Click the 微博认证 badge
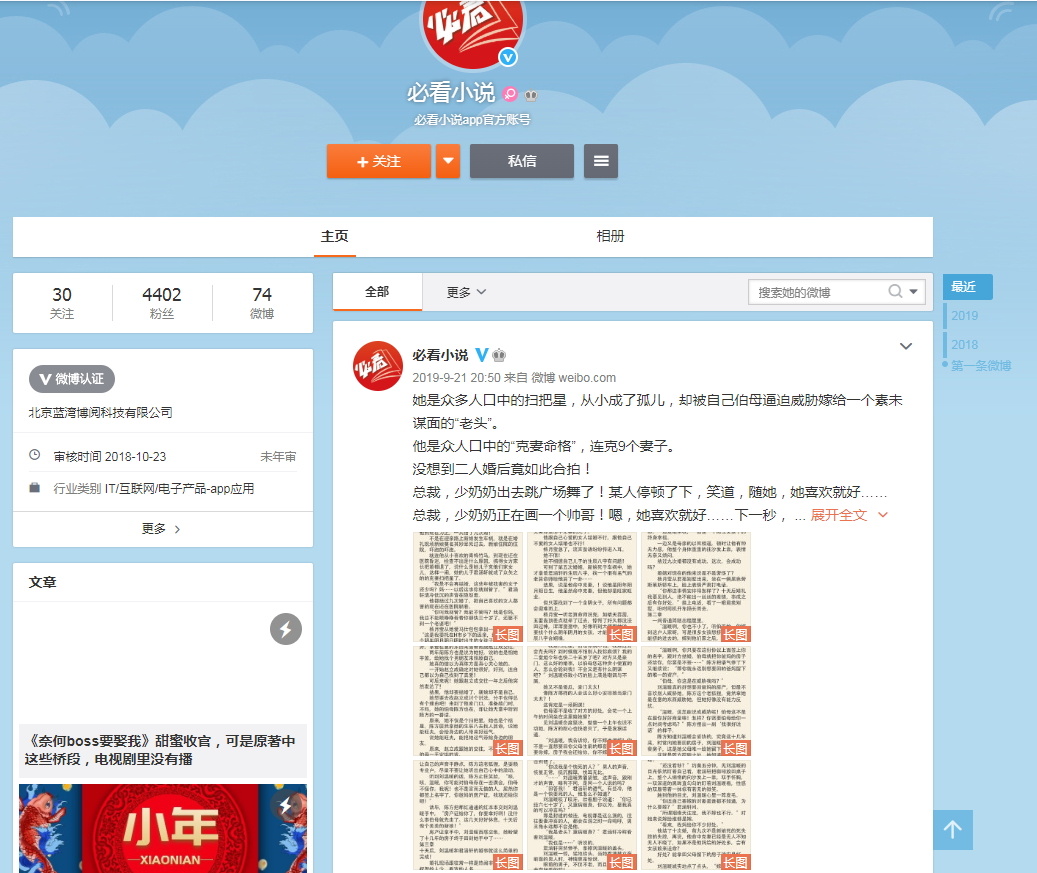1037x873 pixels. pyautogui.click(x=71, y=379)
